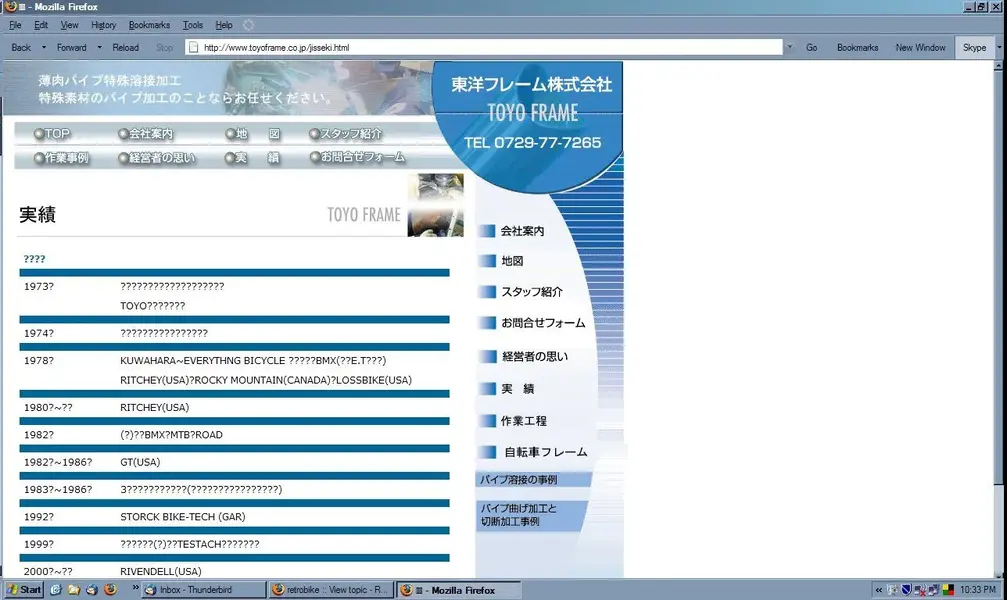Screen dimensions: 1007x600
Task: Open the File menu
Action: 15,25
